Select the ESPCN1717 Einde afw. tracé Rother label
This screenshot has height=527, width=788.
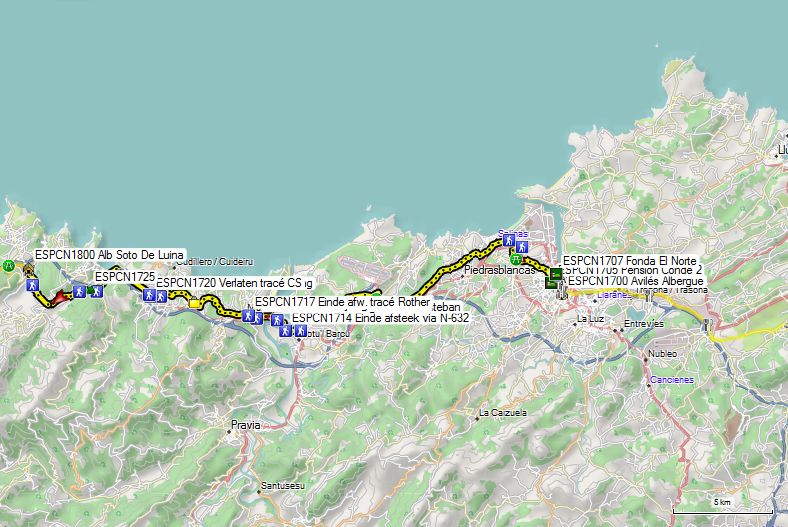click(x=342, y=302)
